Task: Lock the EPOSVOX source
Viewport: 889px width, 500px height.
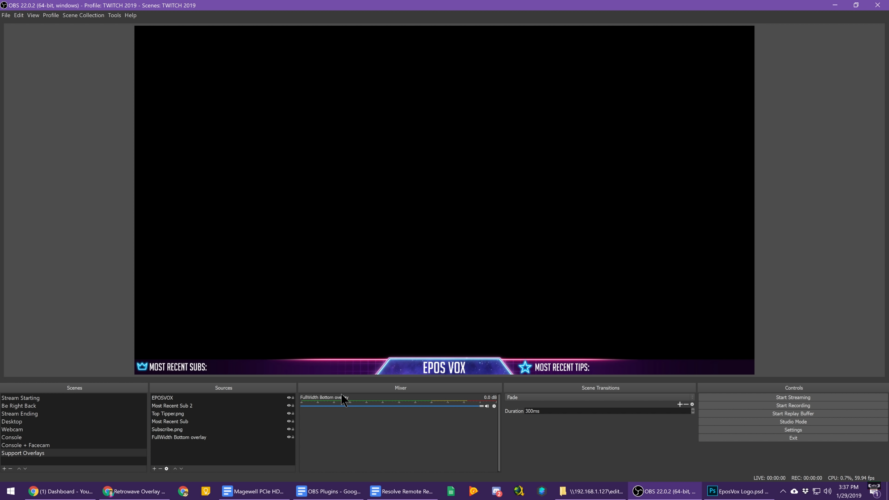Action: pos(293,398)
